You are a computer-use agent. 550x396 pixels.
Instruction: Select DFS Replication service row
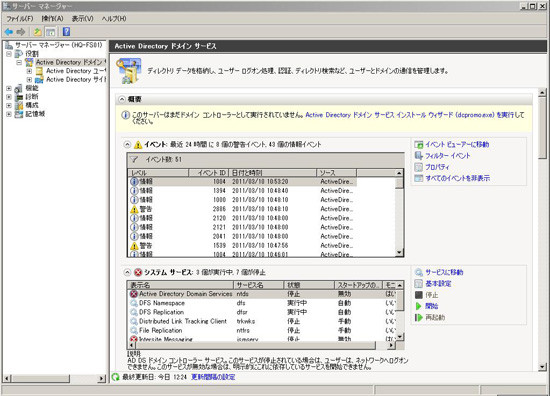pos(262,312)
